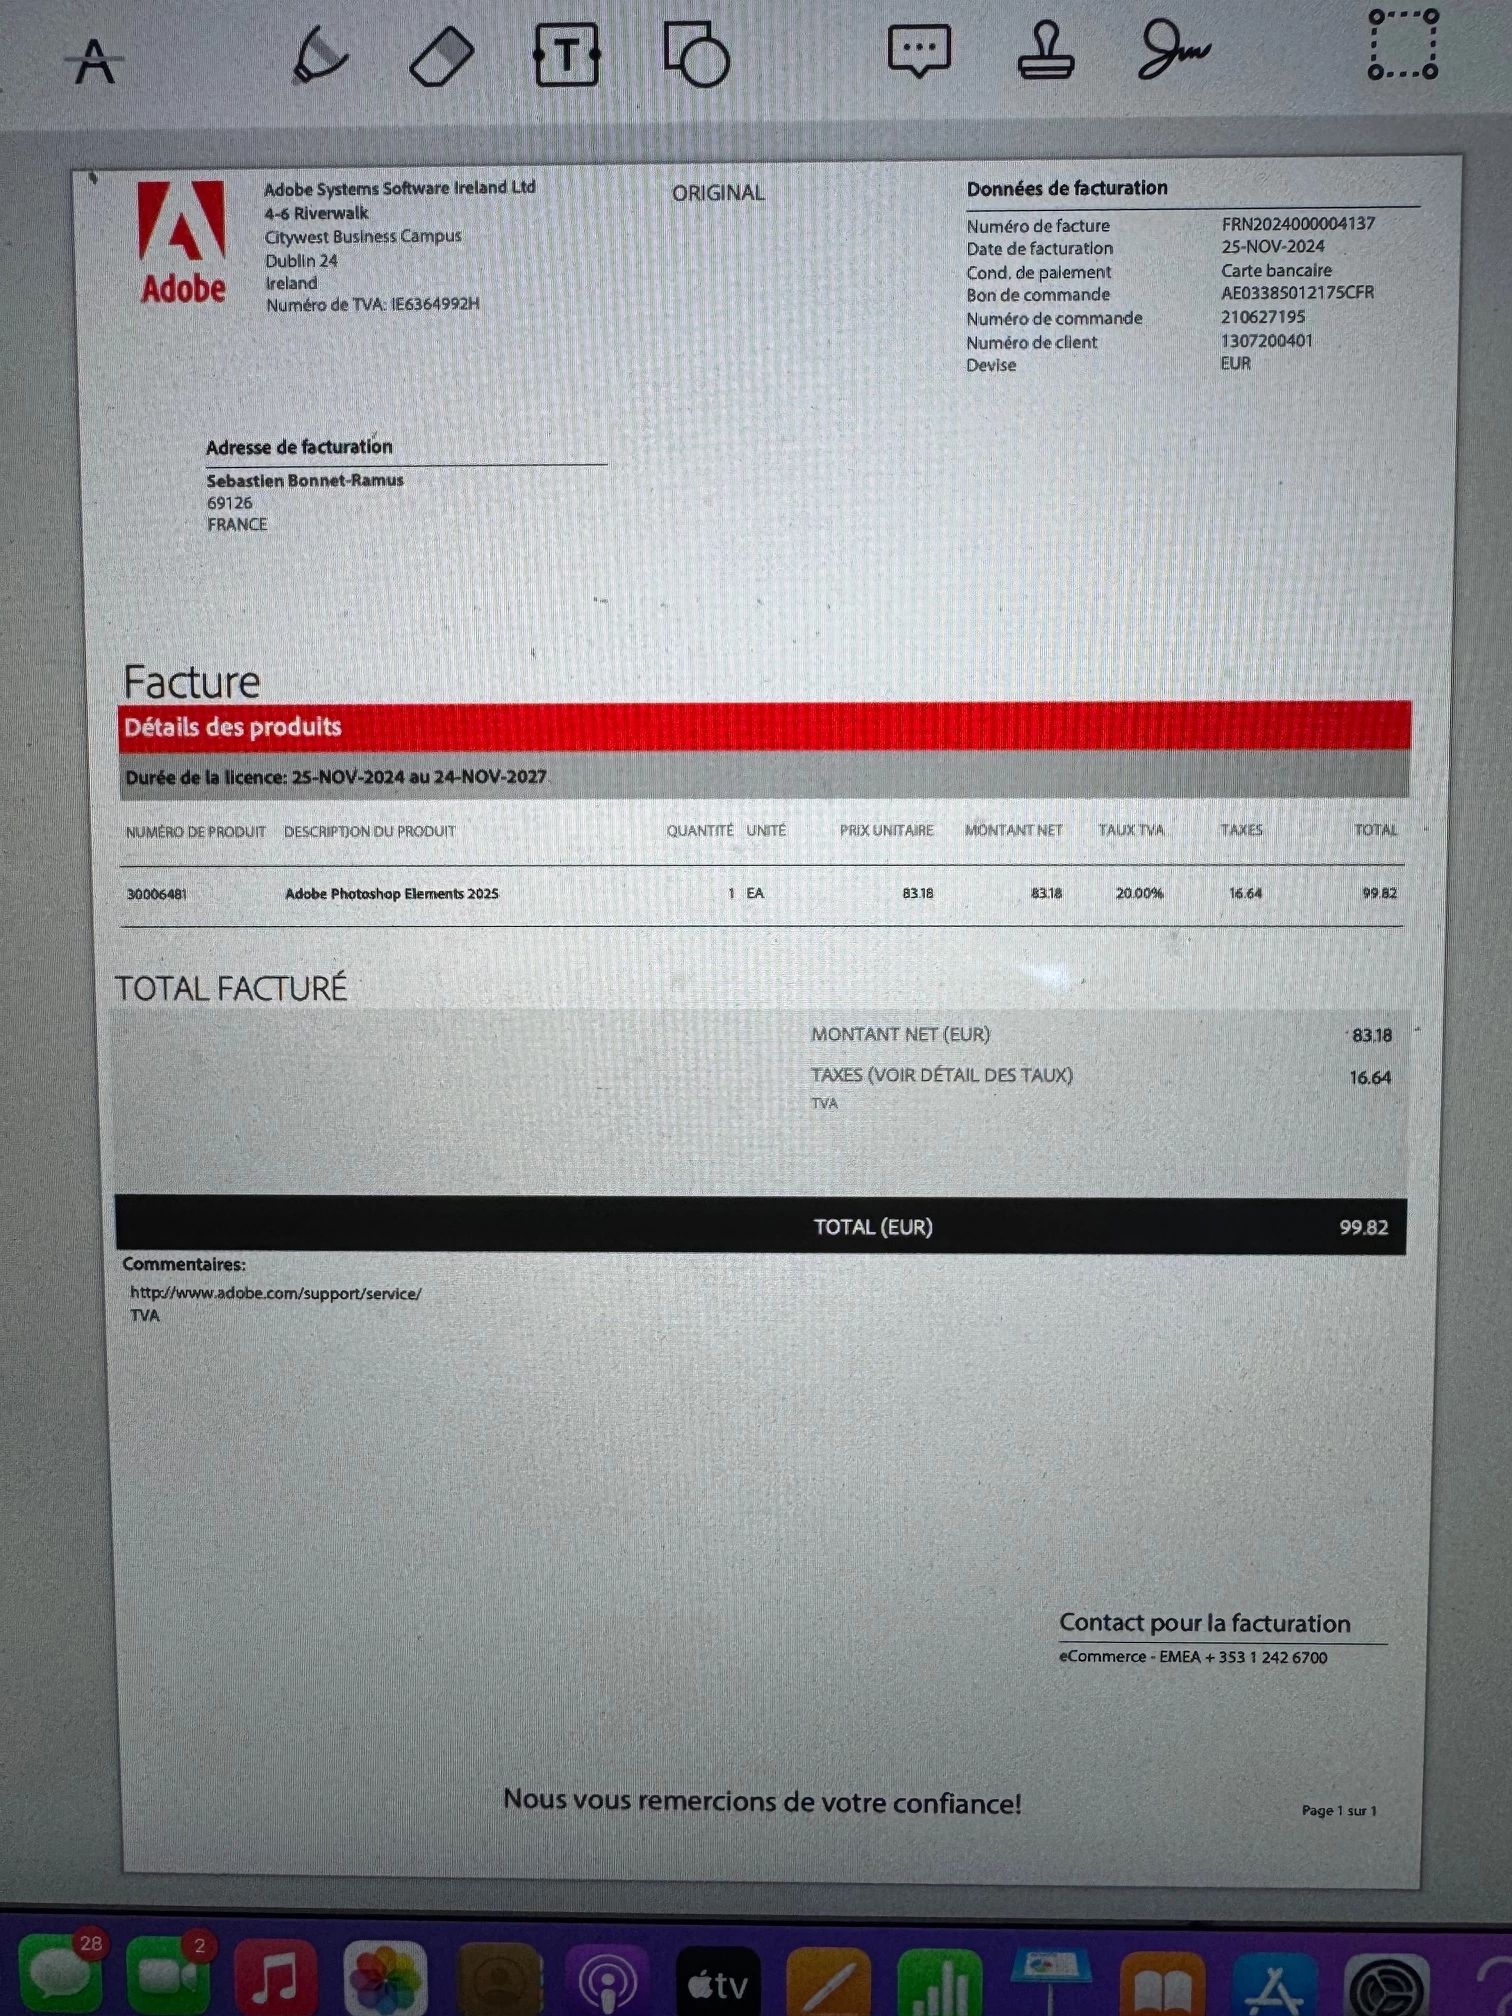This screenshot has width=1512, height=2016.
Task: Open the Photos app in Dock
Action: coord(385,1978)
